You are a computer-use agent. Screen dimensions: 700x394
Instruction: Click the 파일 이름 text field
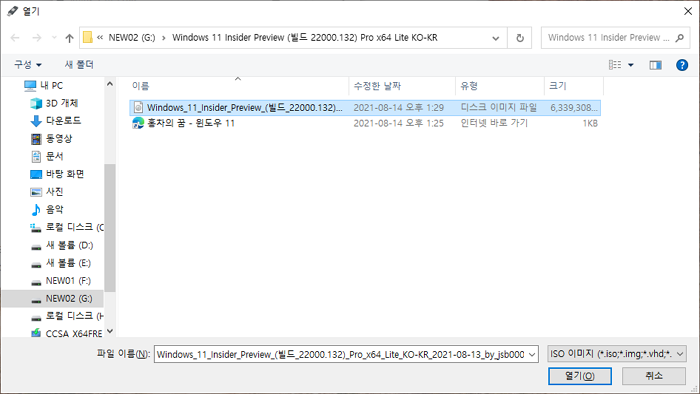340,354
